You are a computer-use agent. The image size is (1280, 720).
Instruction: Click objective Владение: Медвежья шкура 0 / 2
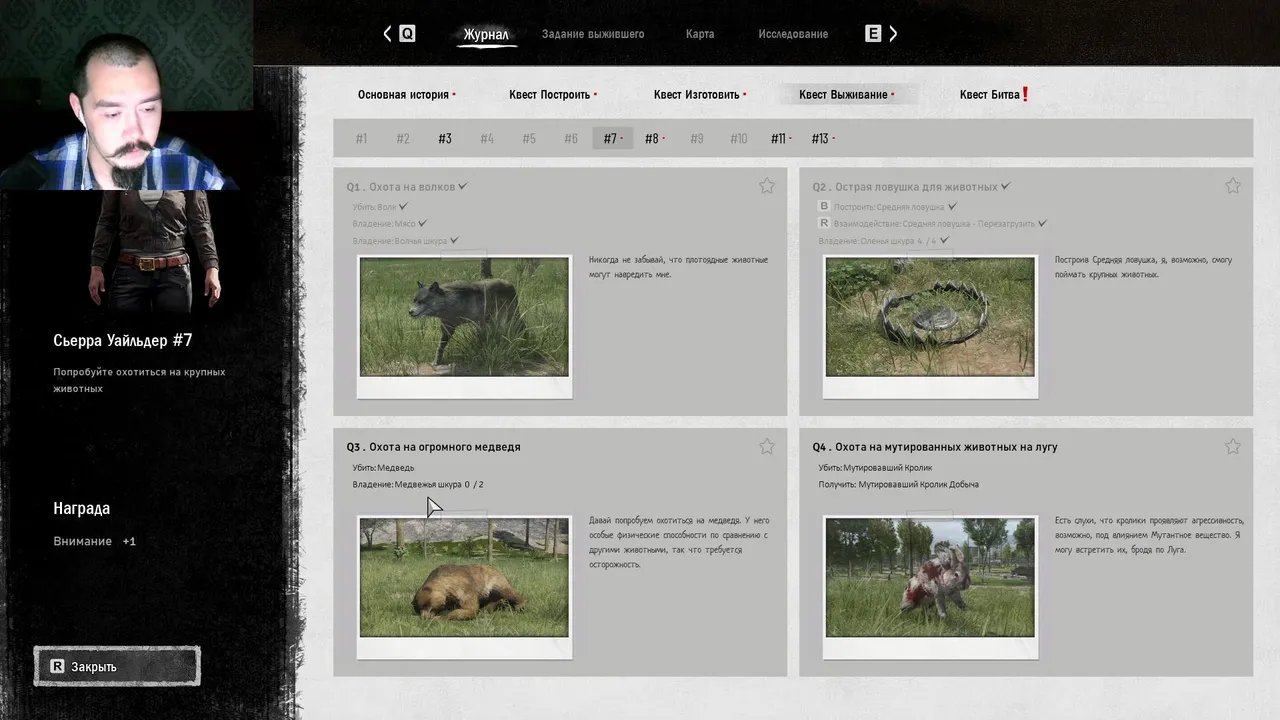418,485
